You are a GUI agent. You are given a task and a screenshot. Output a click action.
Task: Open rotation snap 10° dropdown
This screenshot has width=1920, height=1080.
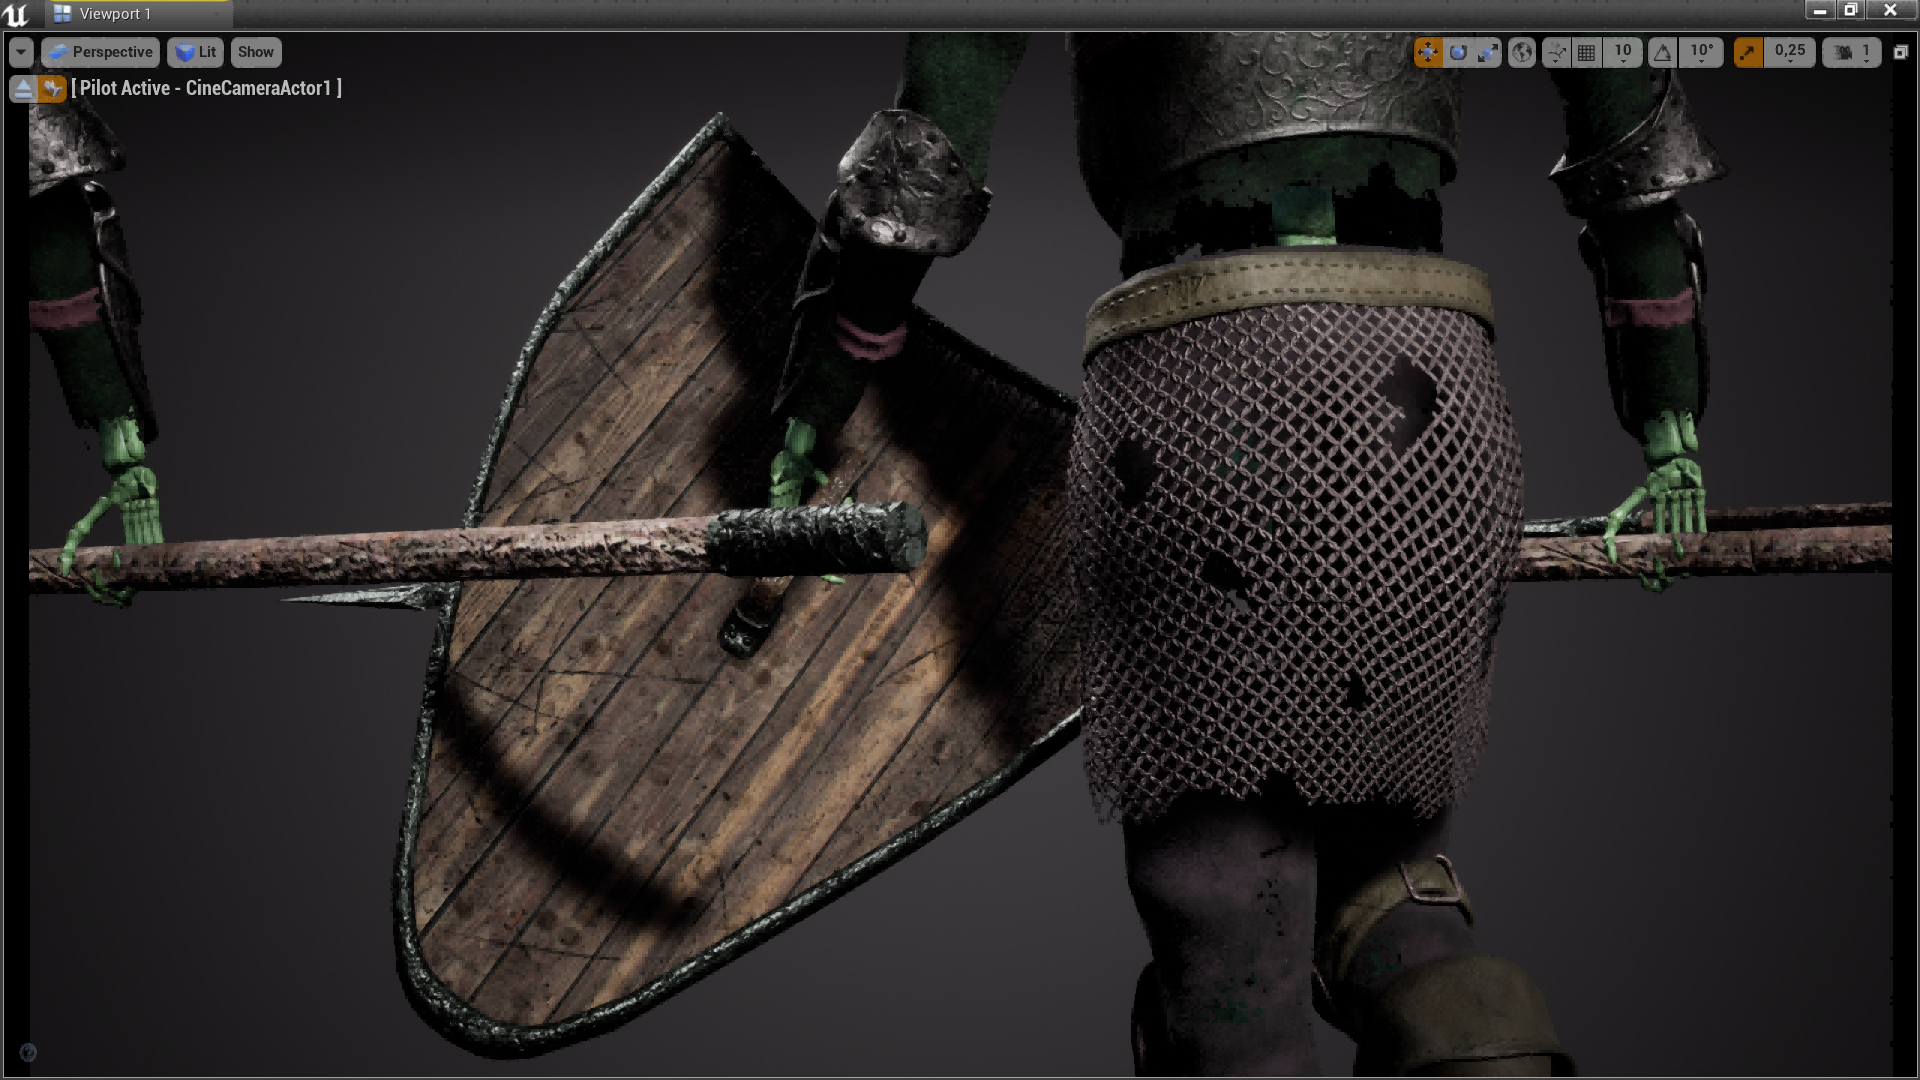tap(1701, 52)
